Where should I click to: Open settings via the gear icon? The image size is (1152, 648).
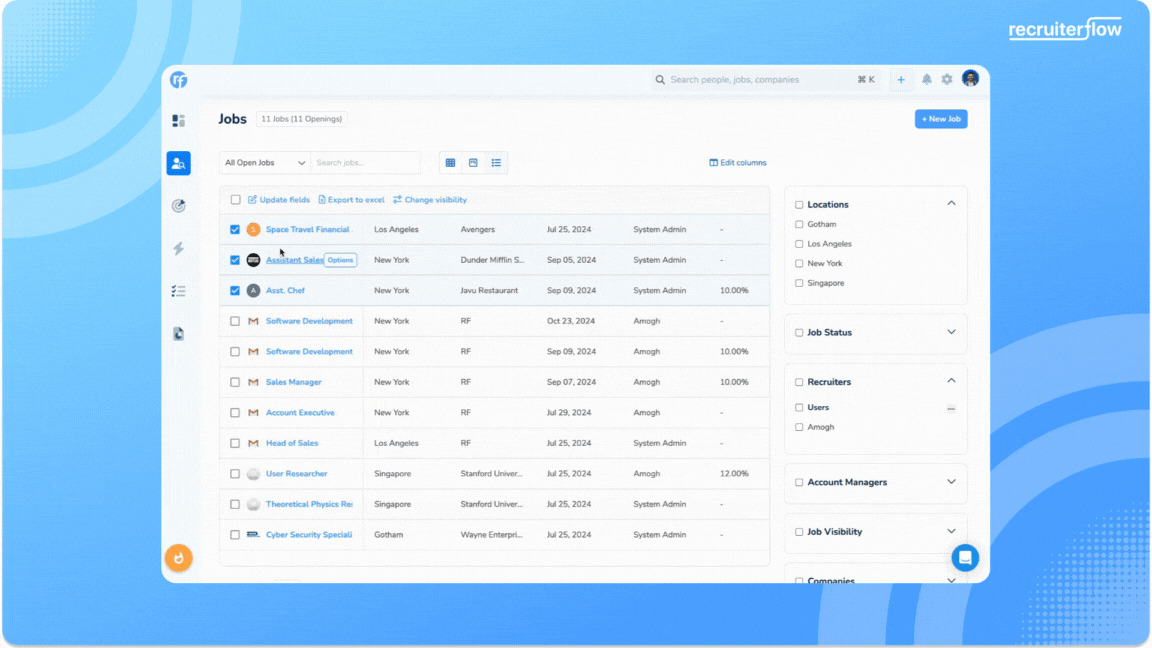click(947, 80)
